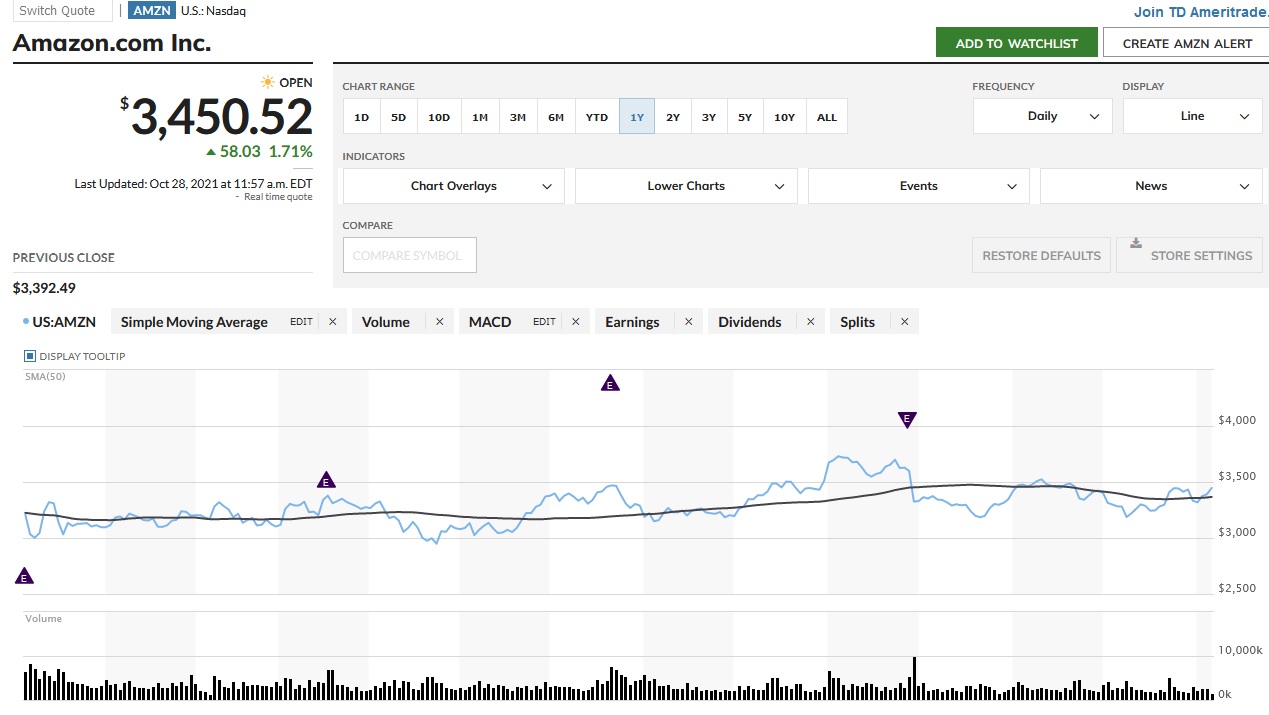Select the 10D chart range

[x=439, y=117]
